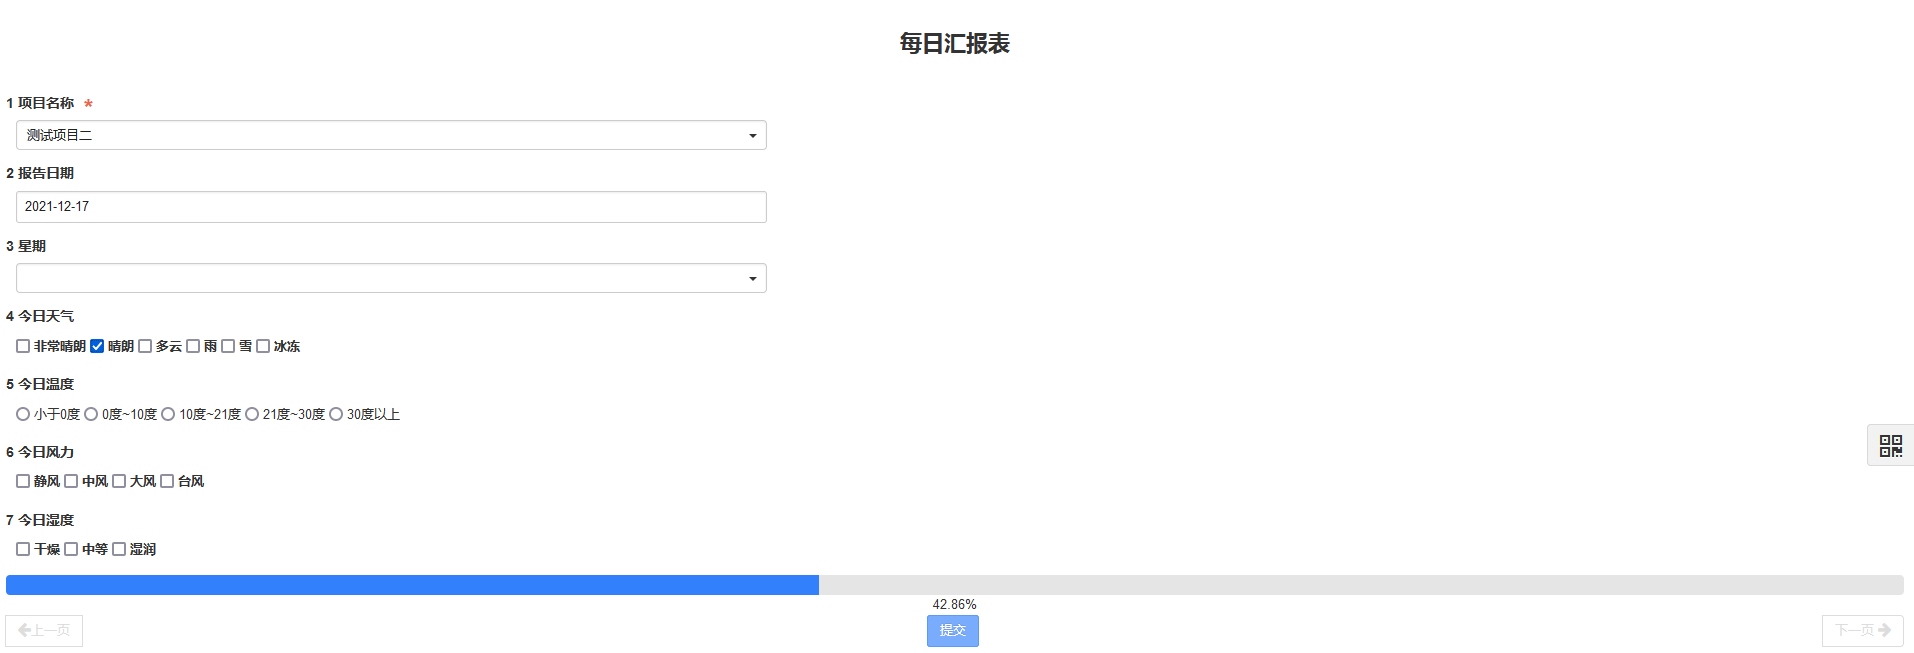The image size is (1914, 653).
Task: Open the 星期 weekday dropdown
Action: tap(391, 278)
